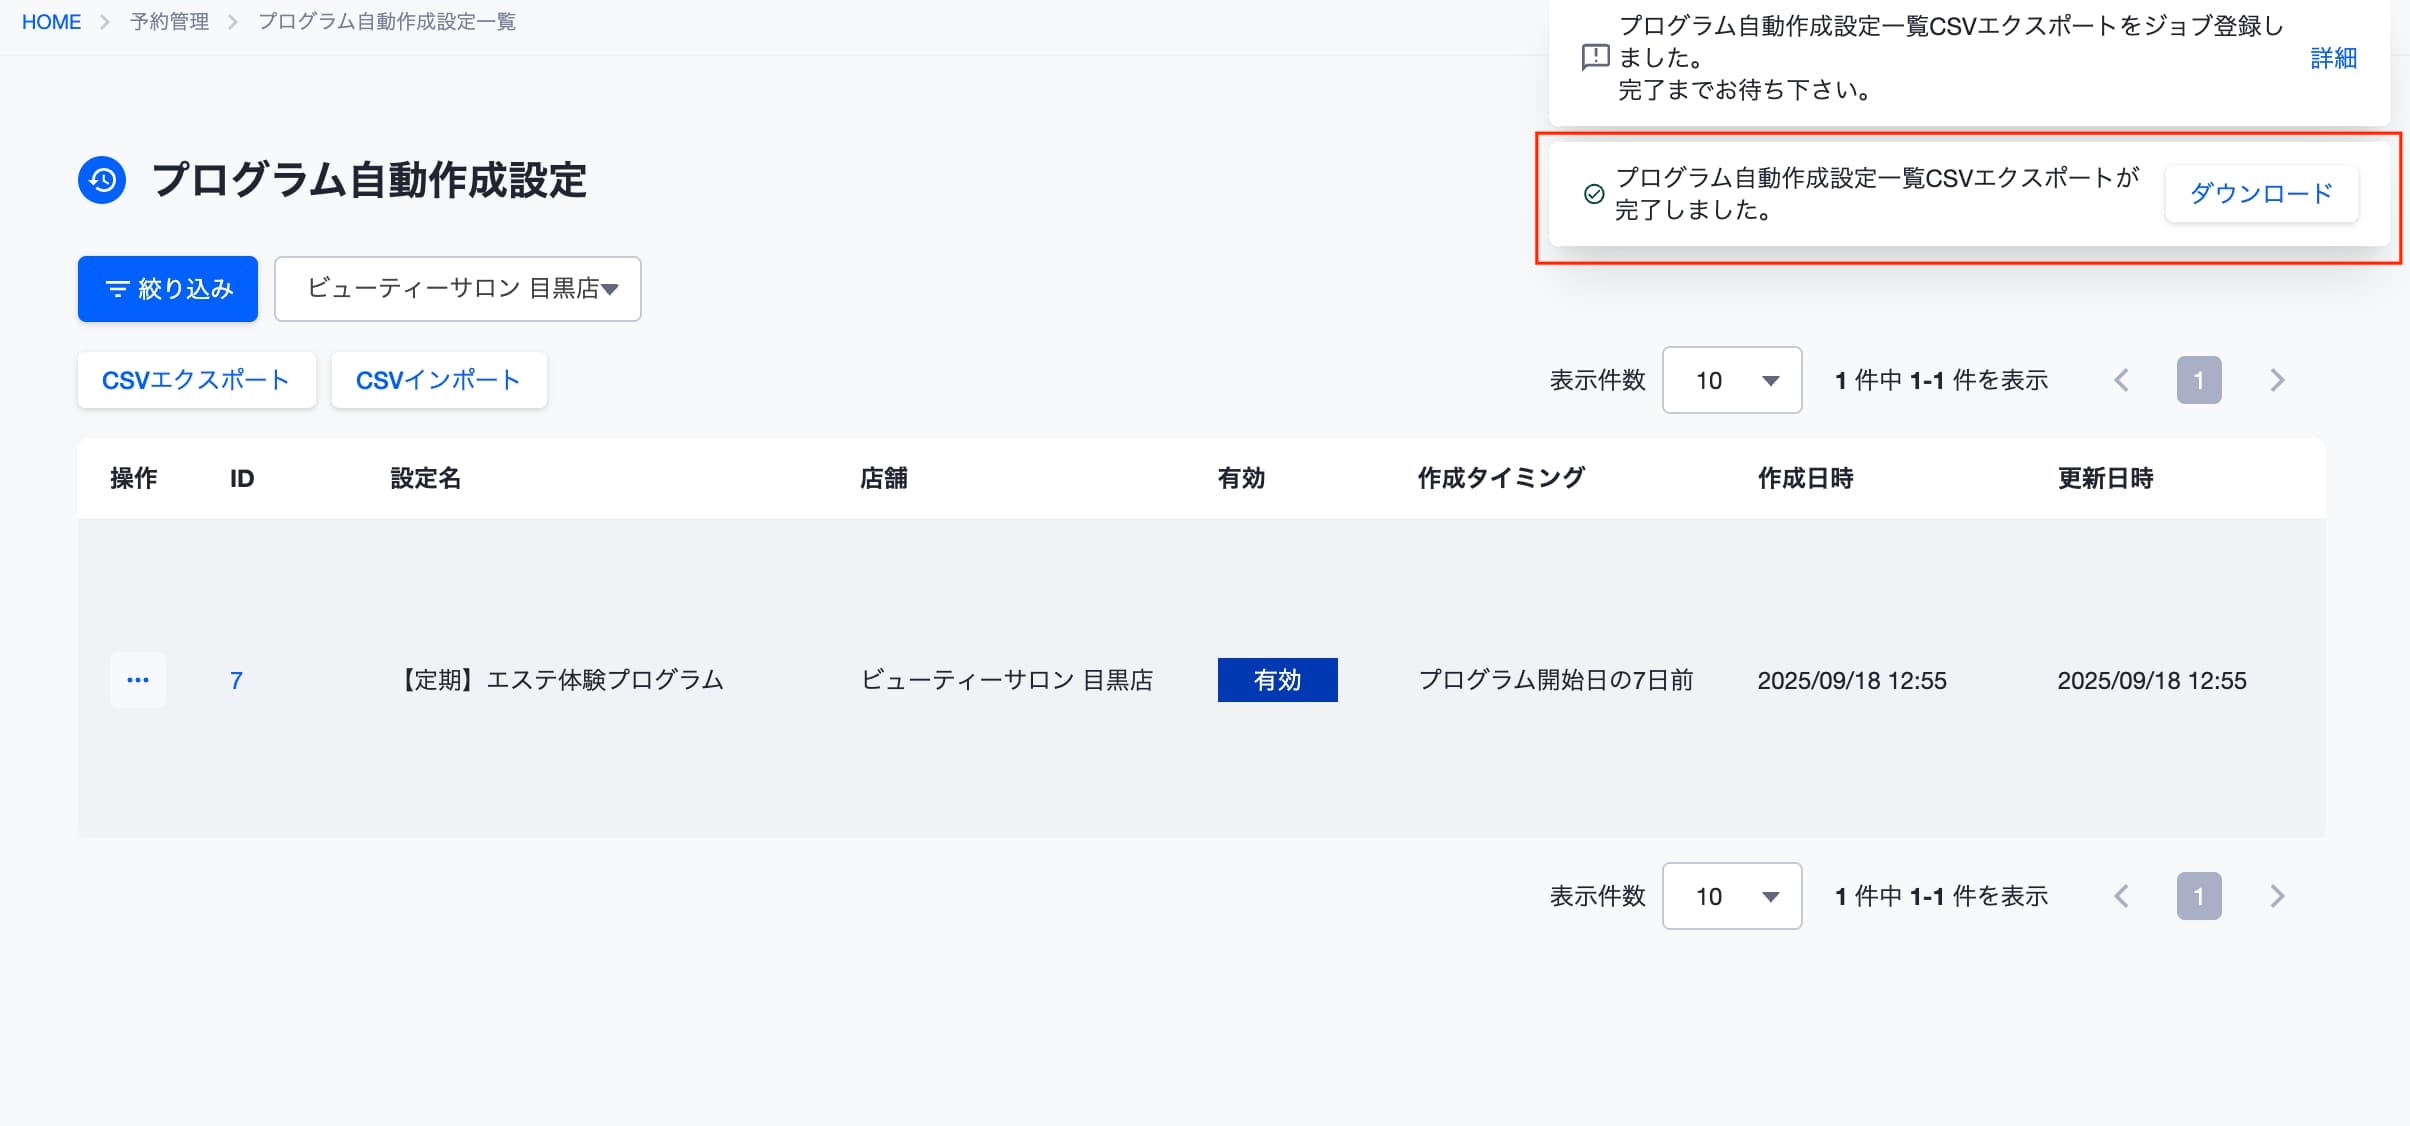Image resolution: width=2410 pixels, height=1126 pixels.
Task: Click the green check icon in completion notice
Action: click(x=1594, y=194)
